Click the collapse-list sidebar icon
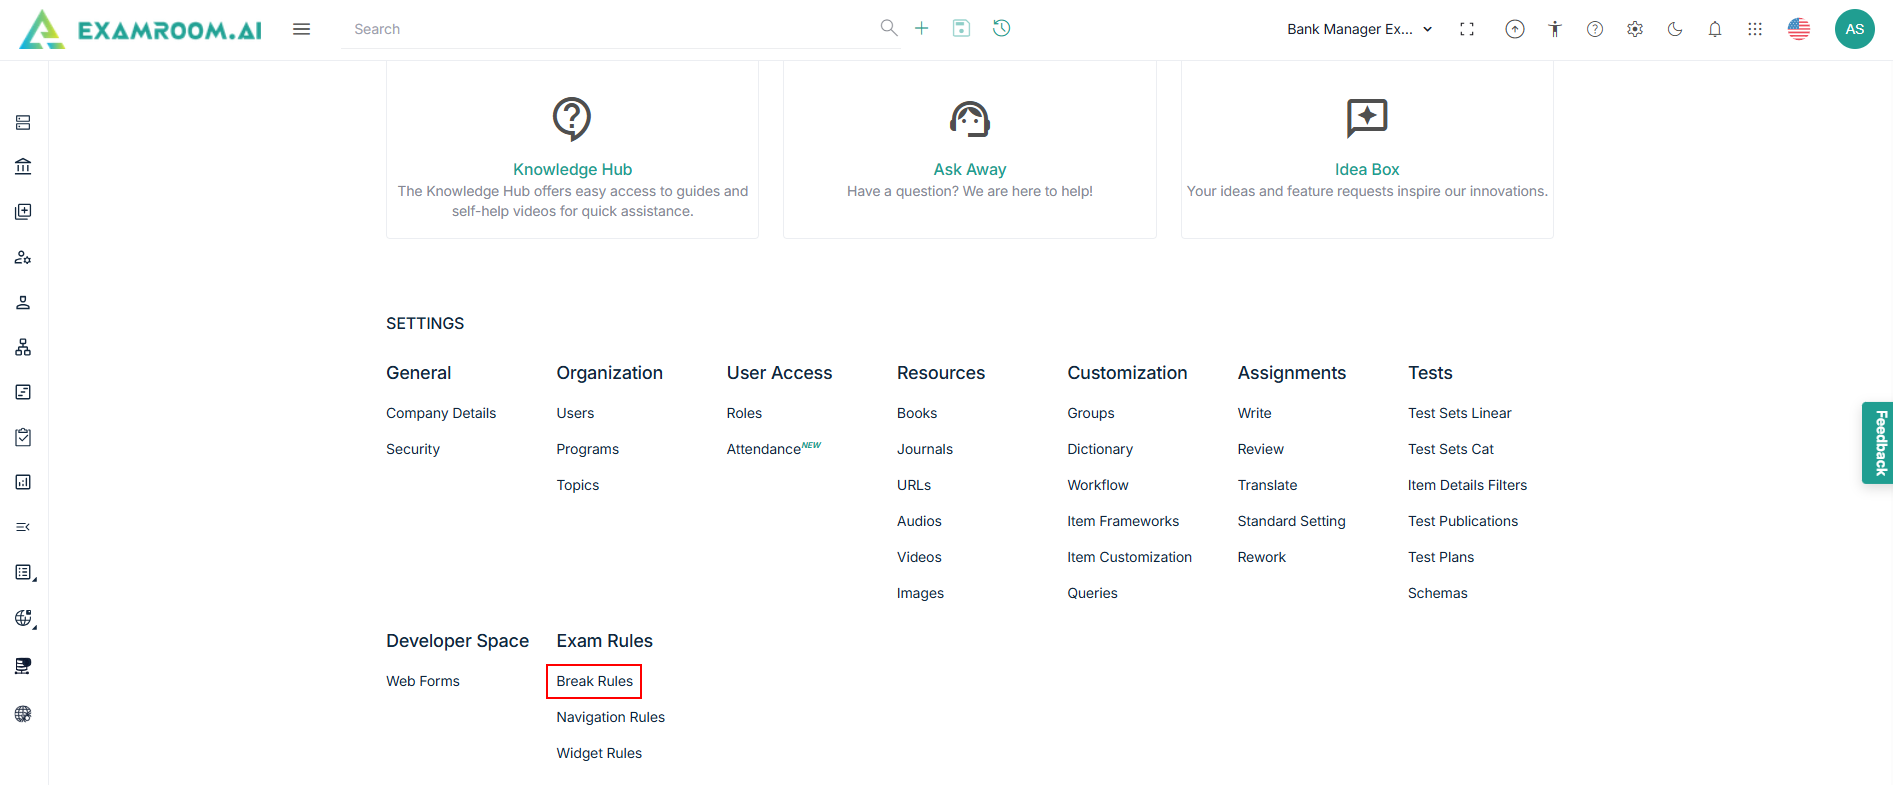 click(23, 527)
